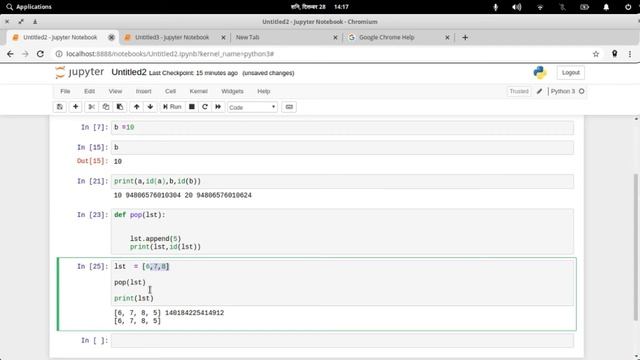Open the Help menu
Screen dimensions: 640x360
click(x=264, y=91)
